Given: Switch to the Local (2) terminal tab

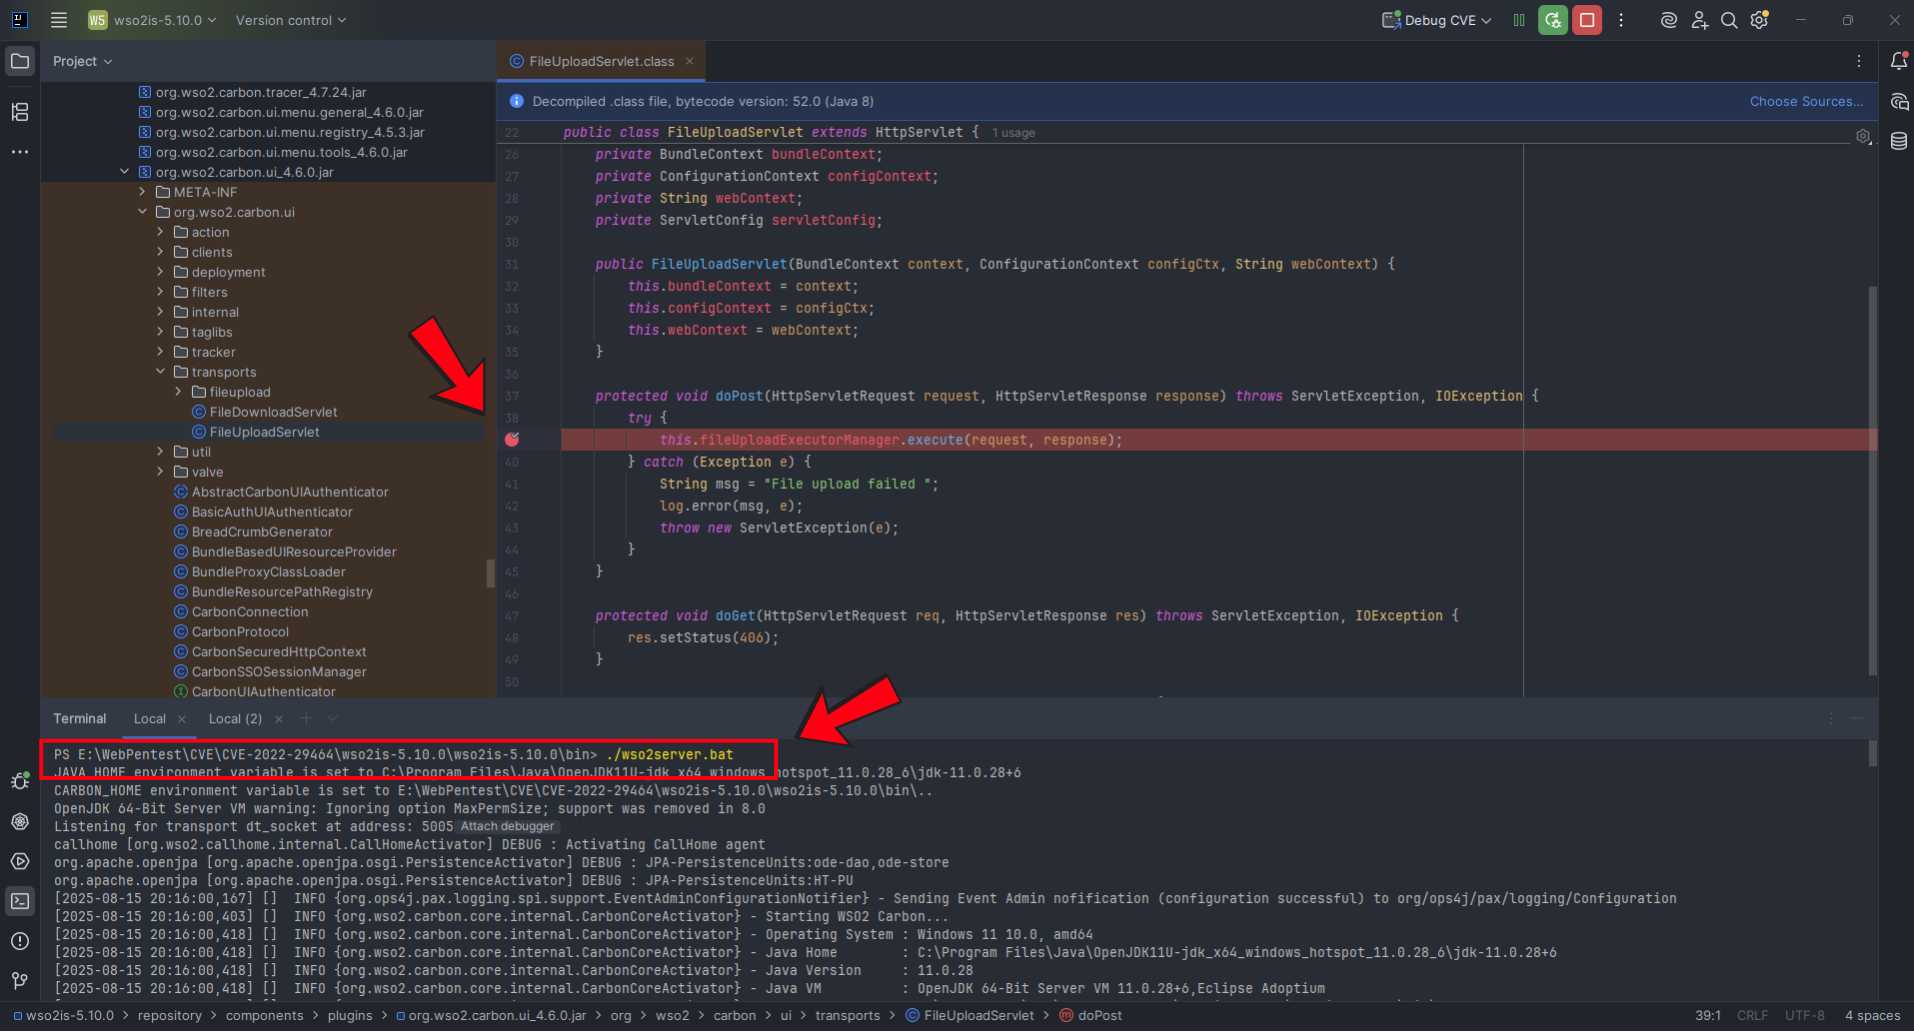Looking at the screenshot, I should (x=235, y=718).
